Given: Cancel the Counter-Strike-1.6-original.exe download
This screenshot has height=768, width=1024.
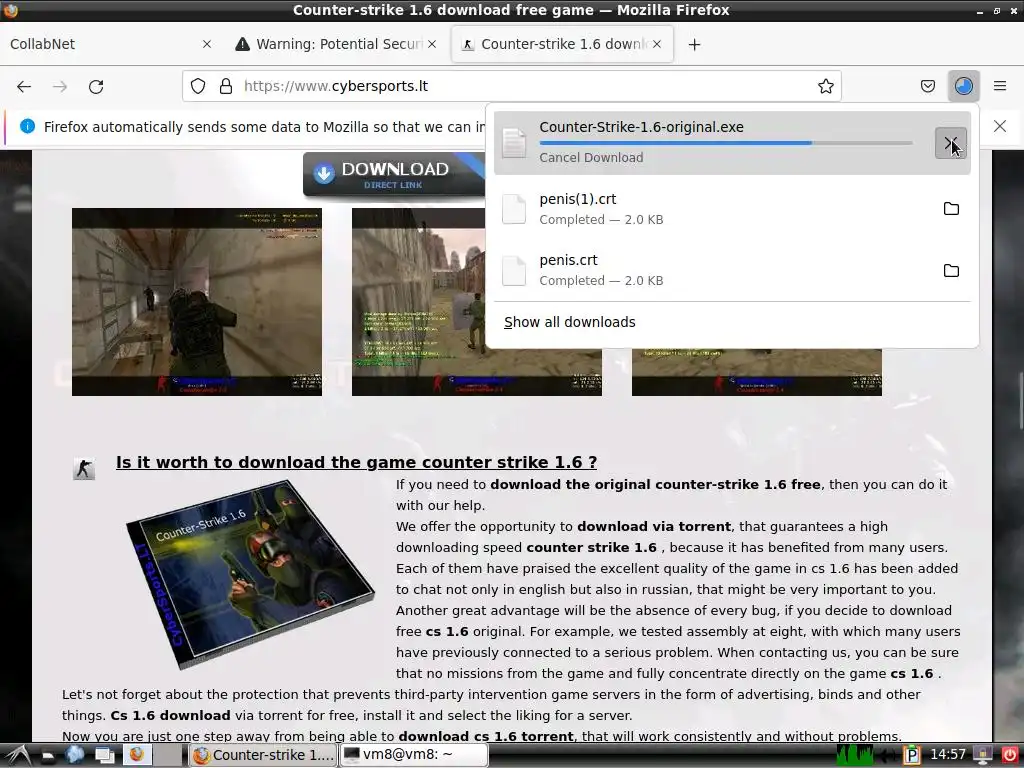Looking at the screenshot, I should click(x=950, y=143).
